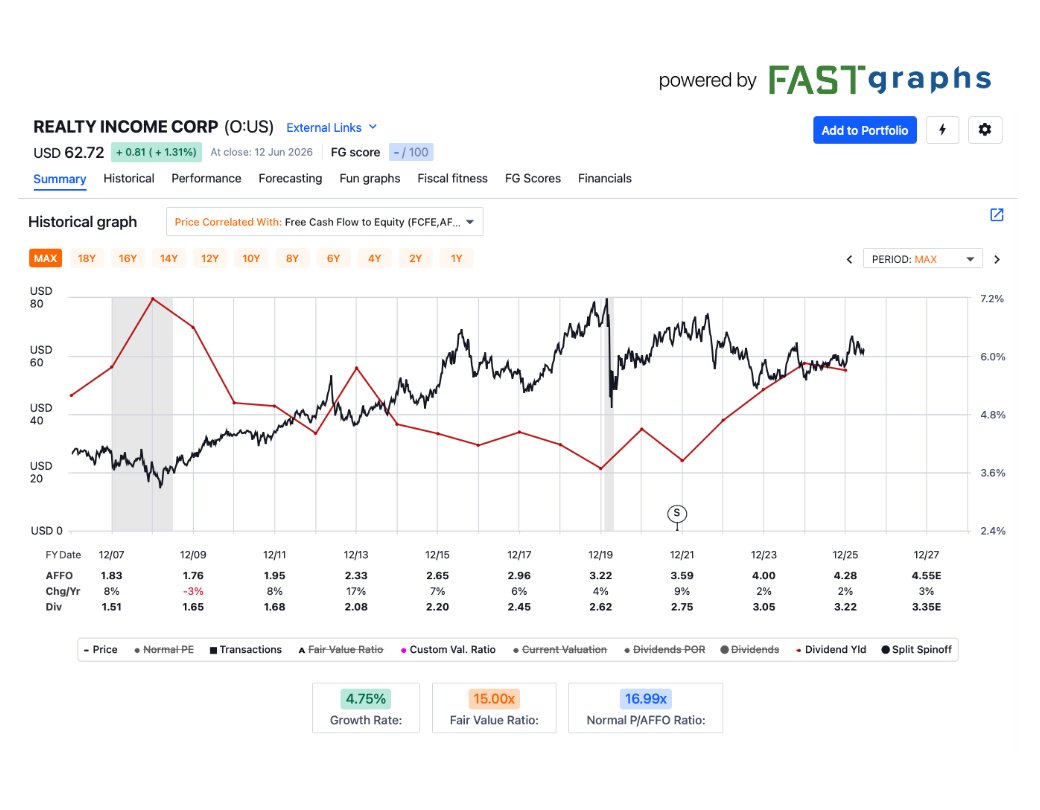This screenshot has height=810, width=1040.
Task: Toggle Fair Value Ratio legend item
Action: point(341,649)
